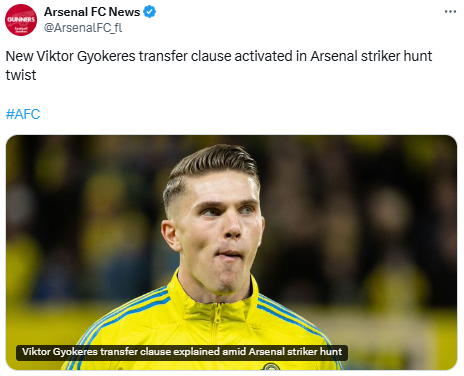Click the Arsenal FC News display name
The image size is (464, 376).
click(x=92, y=12)
